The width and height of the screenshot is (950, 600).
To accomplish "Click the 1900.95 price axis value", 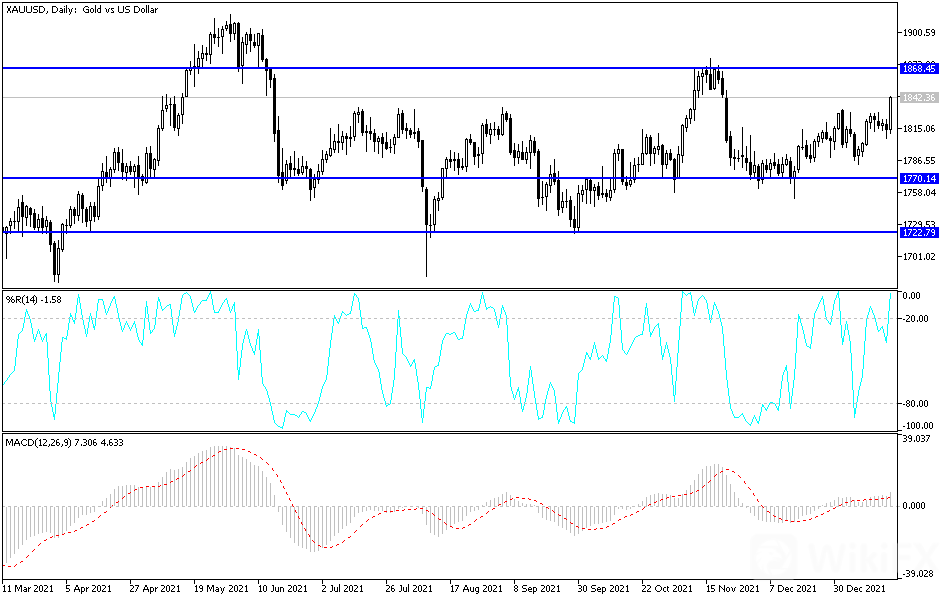I will point(917,33).
